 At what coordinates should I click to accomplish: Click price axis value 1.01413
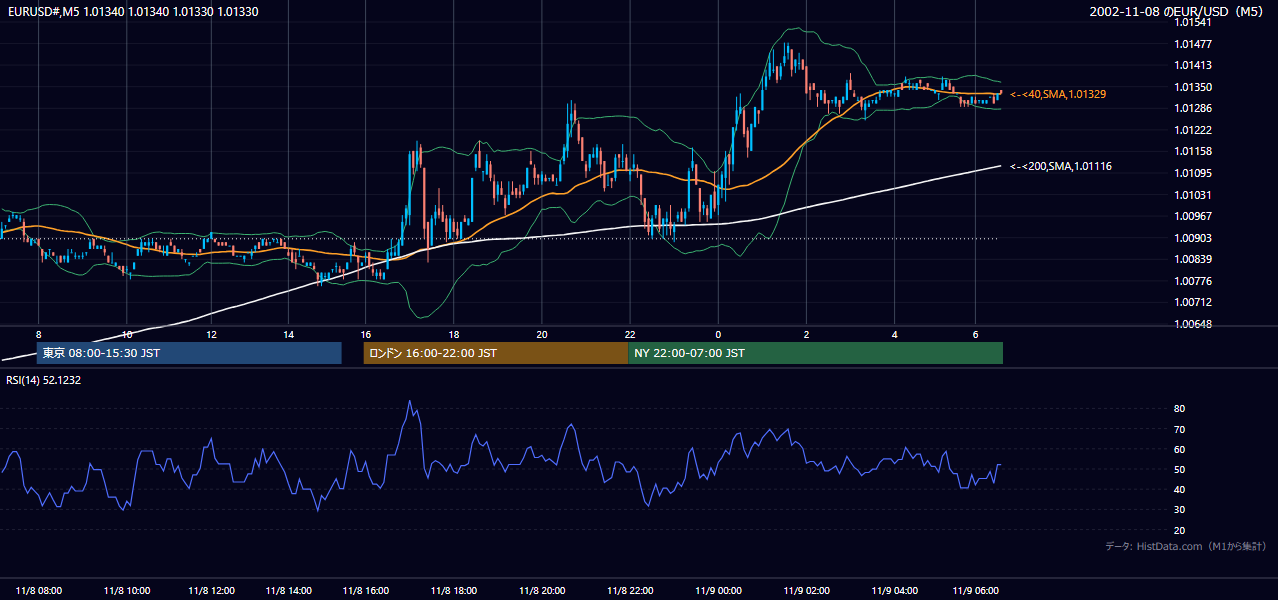click(1194, 66)
